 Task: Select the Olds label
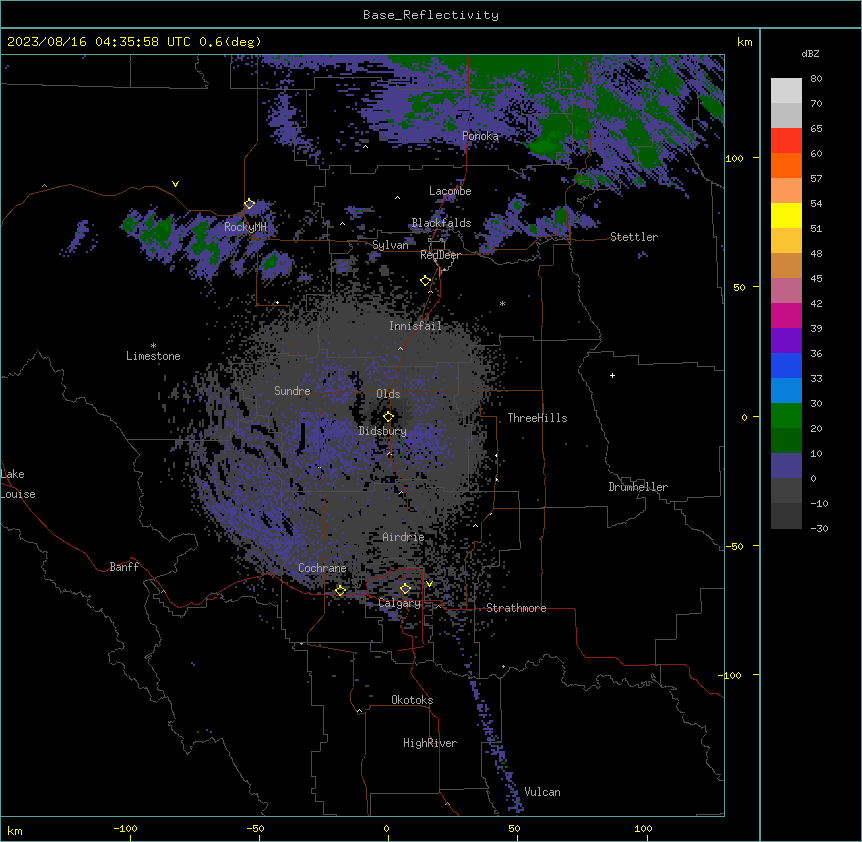(388, 394)
